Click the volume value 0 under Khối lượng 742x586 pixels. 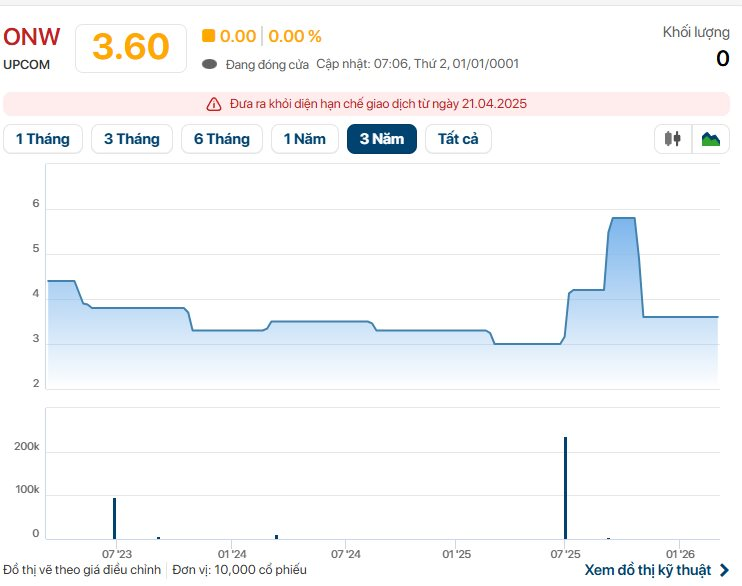[x=723, y=59]
